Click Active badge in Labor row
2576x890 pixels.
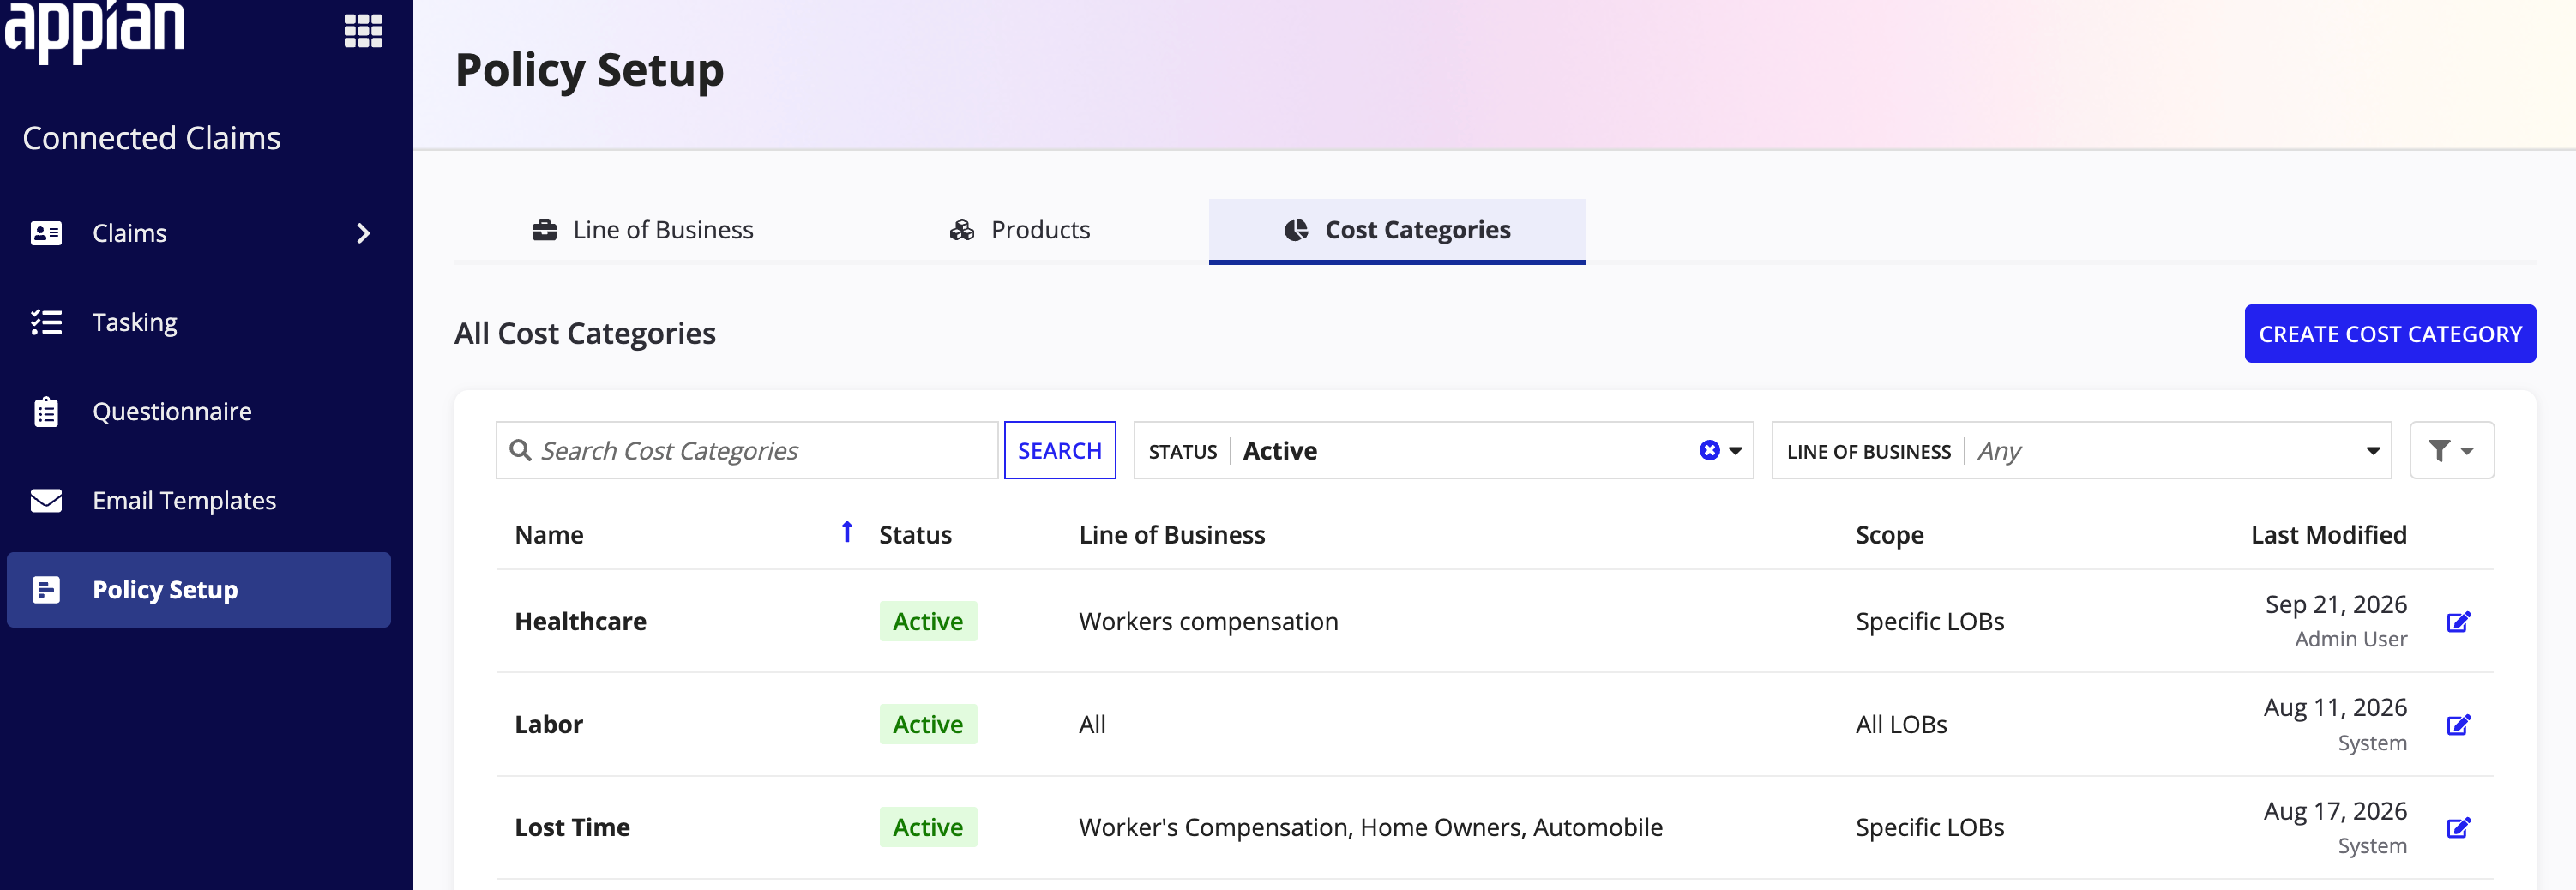928,724
